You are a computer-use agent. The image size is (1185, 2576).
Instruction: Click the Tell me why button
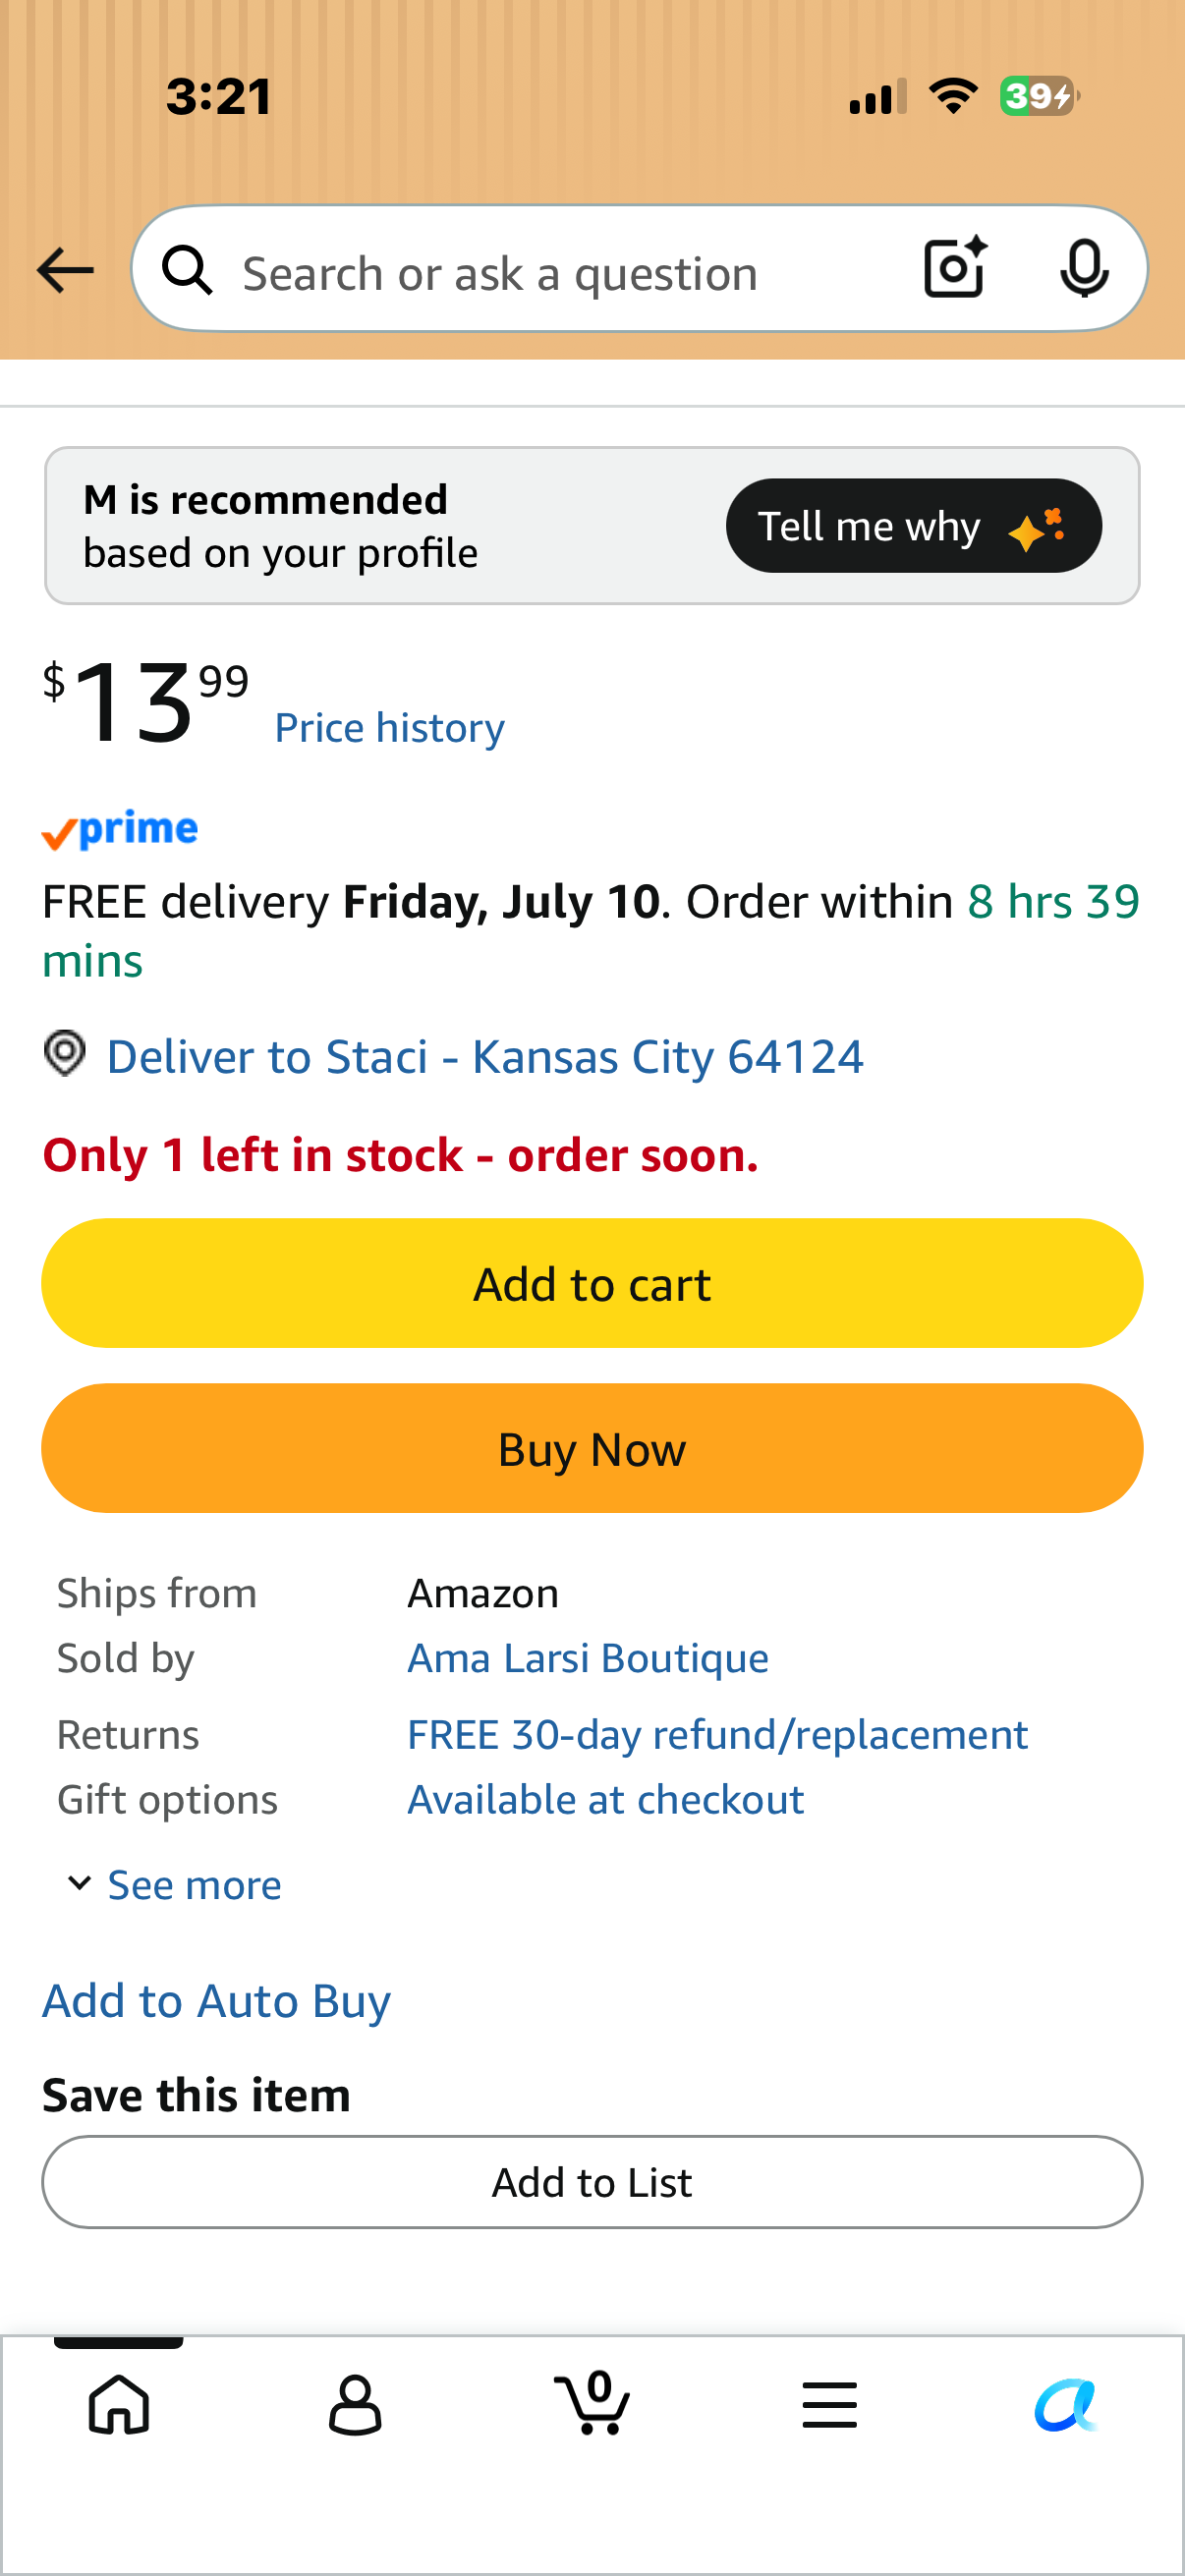click(913, 526)
